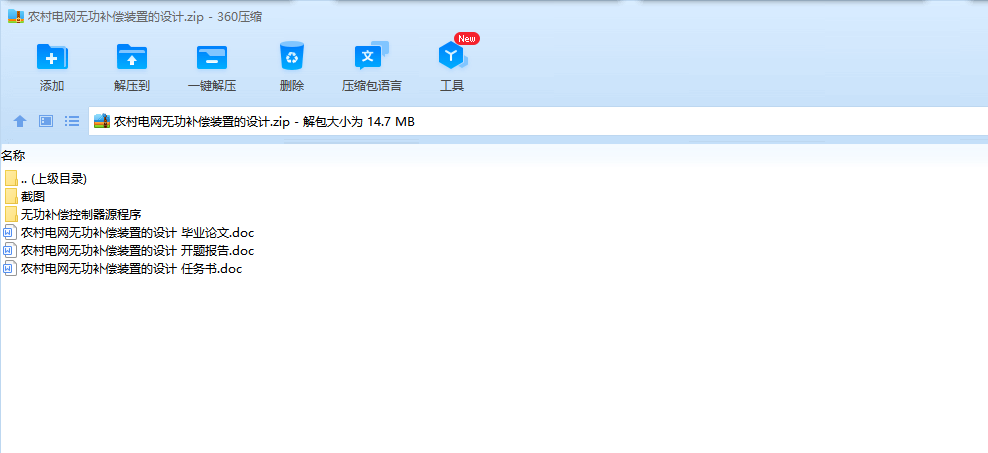This screenshot has width=988, height=453.
Task: Click the archive icon in path bar
Action: tap(102, 122)
